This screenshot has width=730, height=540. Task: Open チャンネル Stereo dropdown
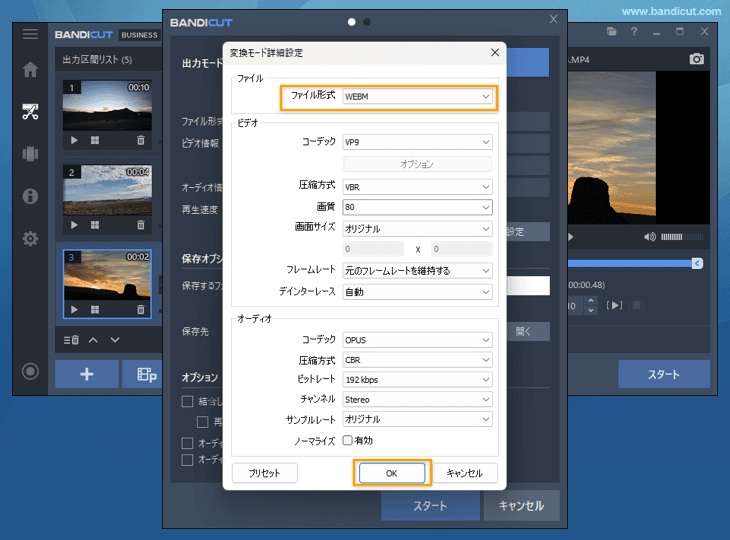(417, 399)
